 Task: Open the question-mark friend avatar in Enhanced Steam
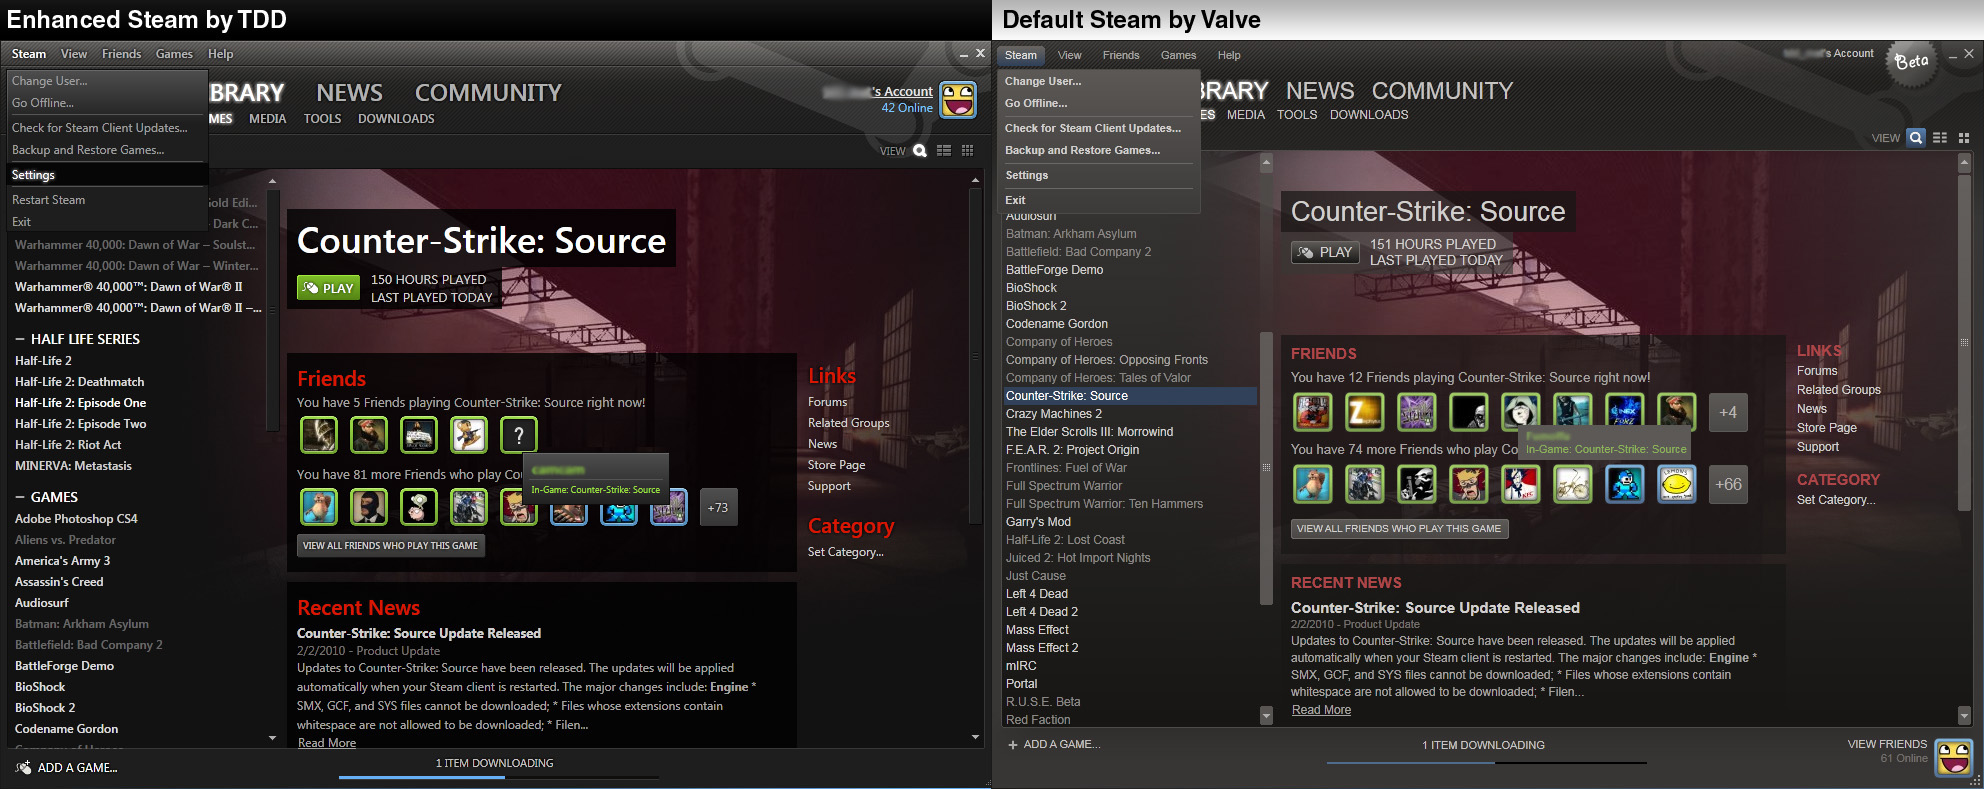pos(519,435)
